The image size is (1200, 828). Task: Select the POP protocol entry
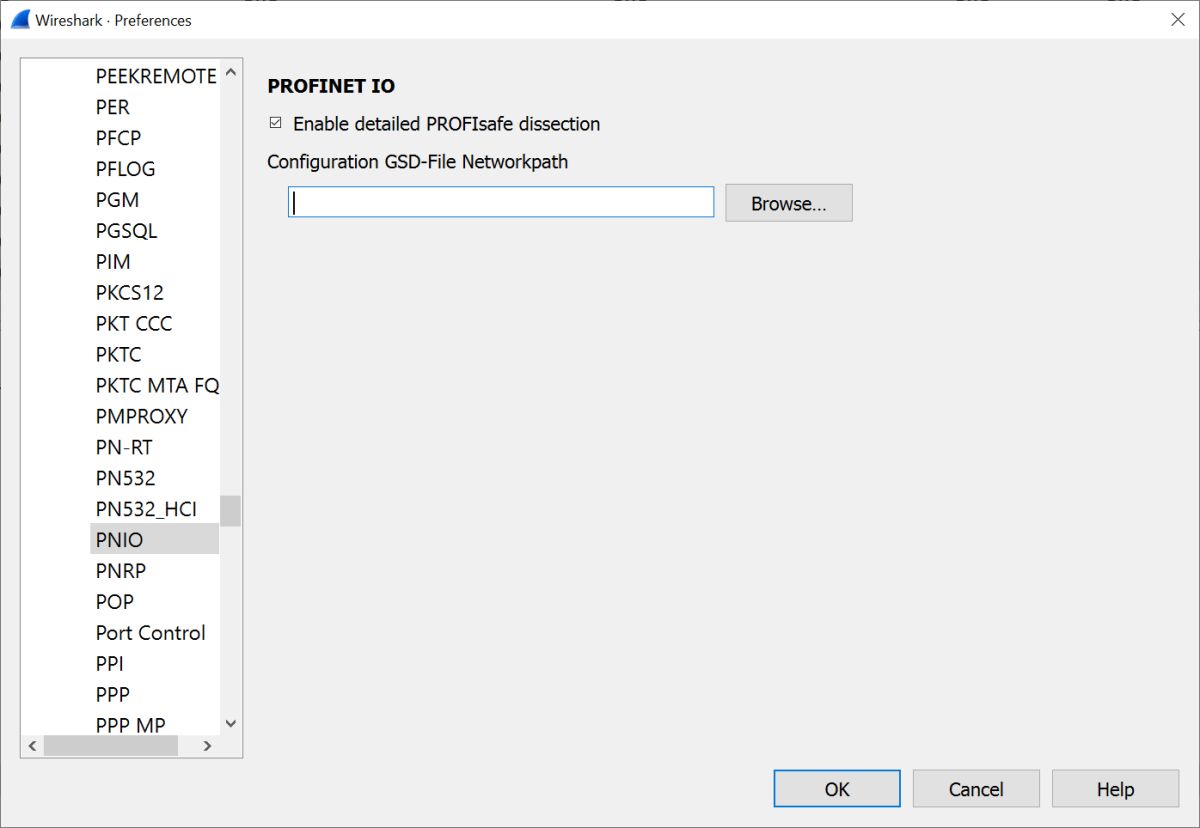coord(115,602)
